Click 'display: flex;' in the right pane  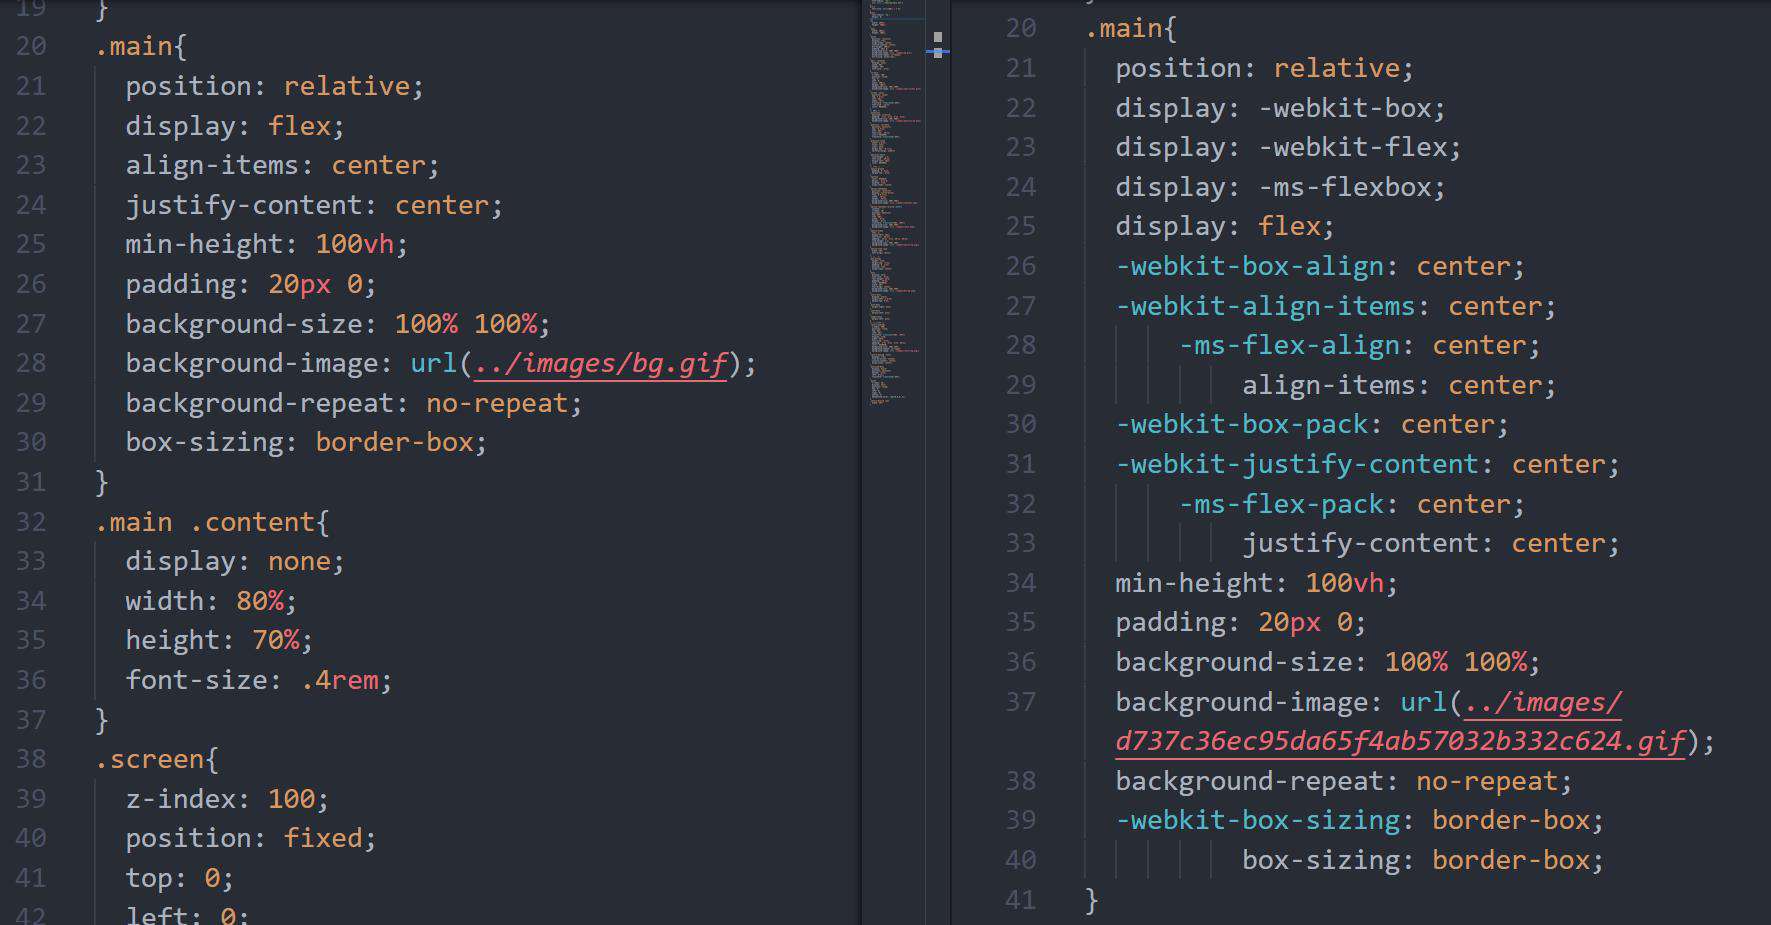[1225, 226]
